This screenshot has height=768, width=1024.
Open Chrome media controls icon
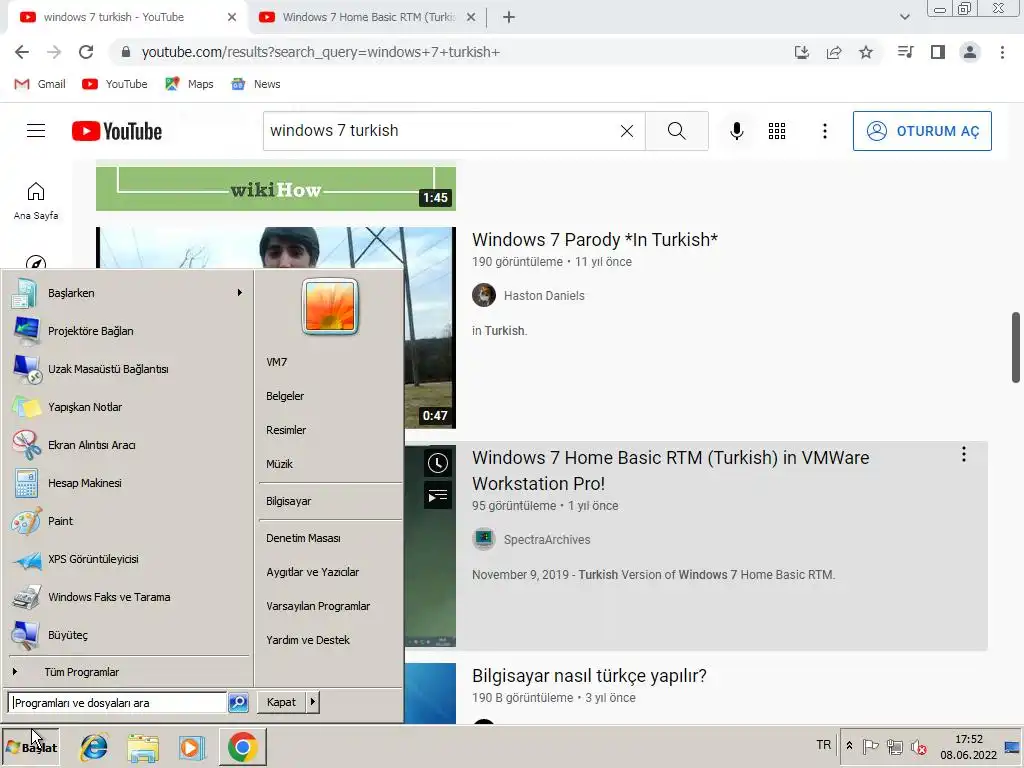point(906,52)
